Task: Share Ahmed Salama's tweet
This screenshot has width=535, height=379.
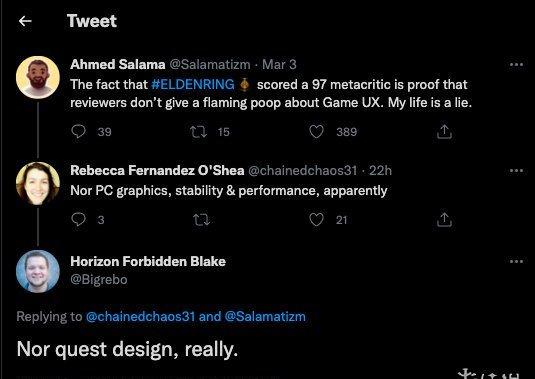Action: (x=444, y=132)
